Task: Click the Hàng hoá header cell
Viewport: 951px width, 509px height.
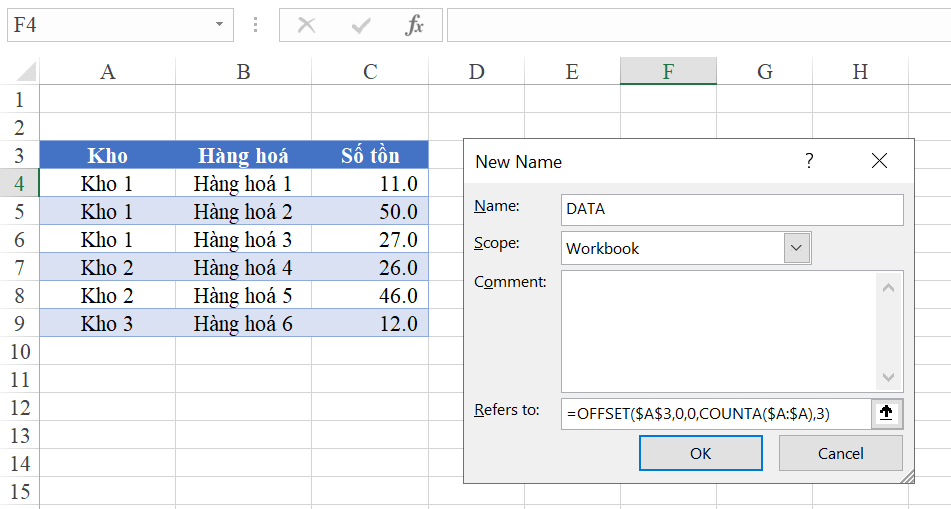Action: click(x=243, y=155)
